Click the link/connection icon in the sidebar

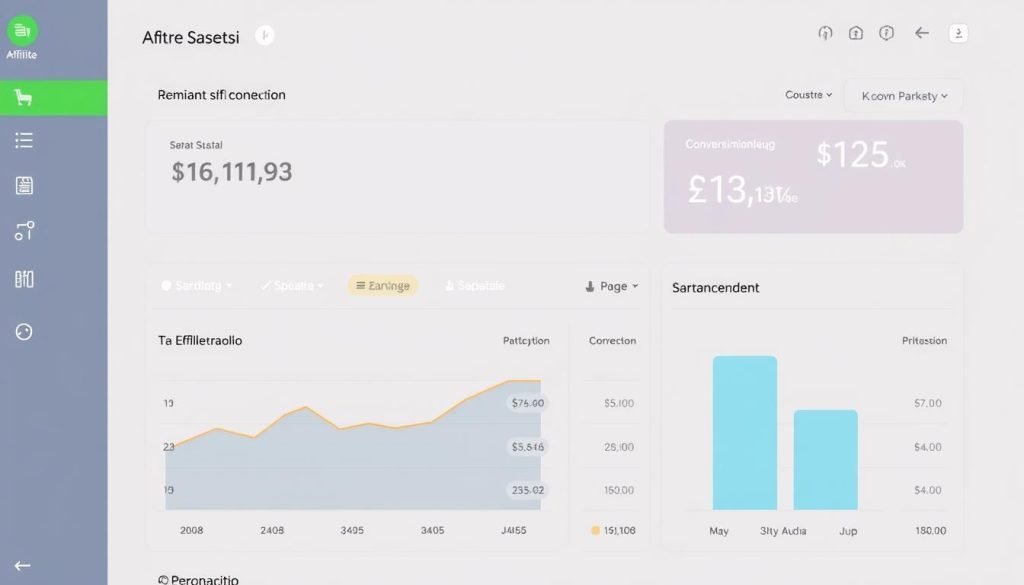(24, 231)
